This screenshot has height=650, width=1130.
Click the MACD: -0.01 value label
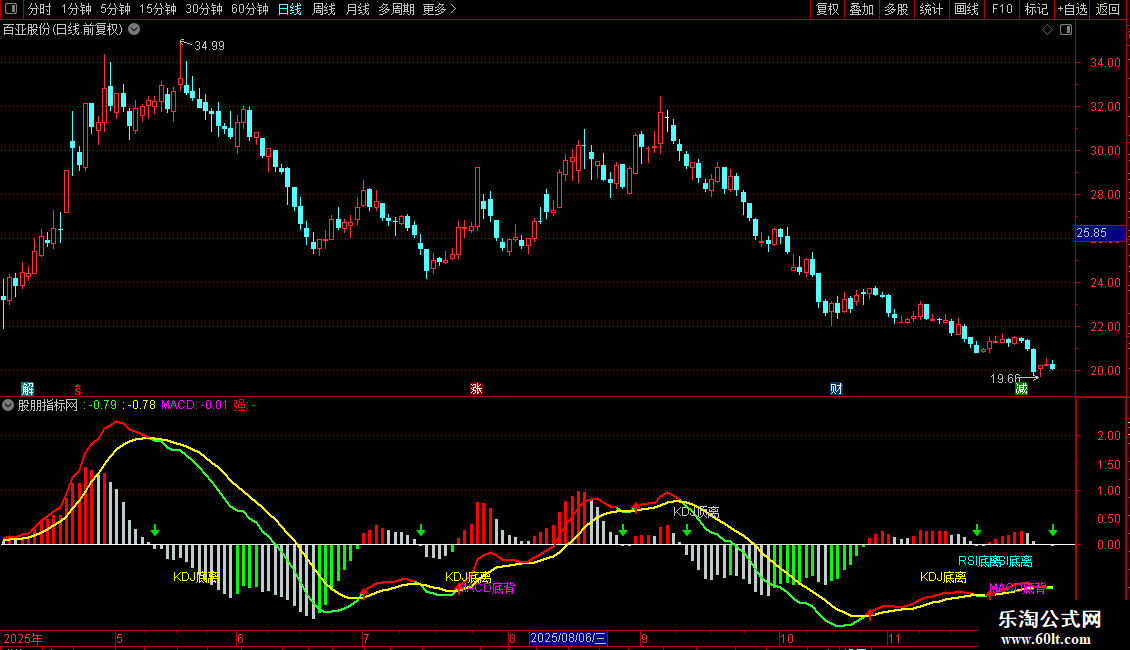click(194, 405)
